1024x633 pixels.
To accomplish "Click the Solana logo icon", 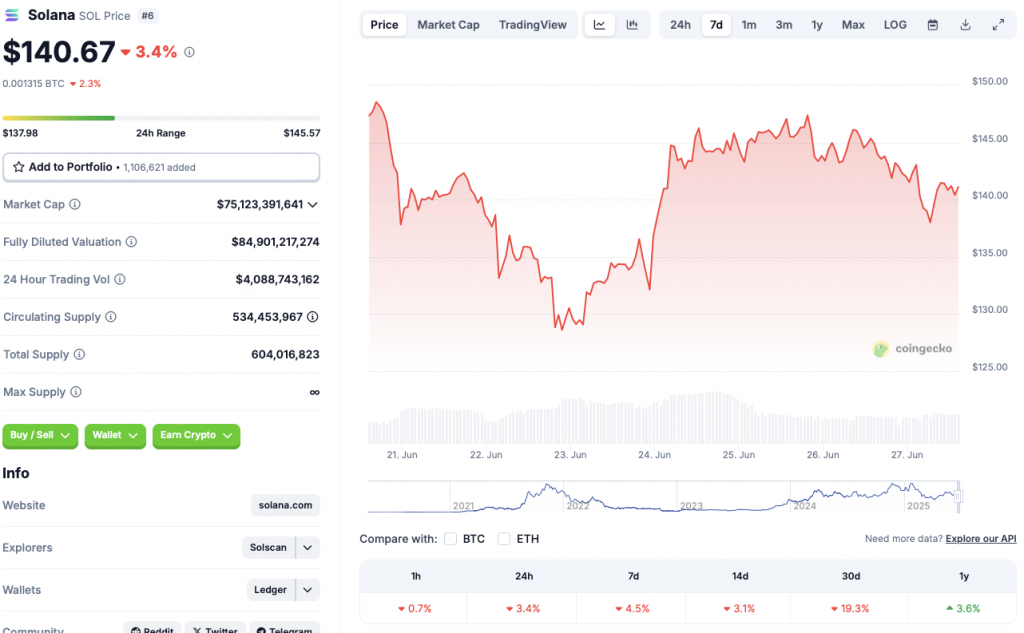I will point(12,15).
